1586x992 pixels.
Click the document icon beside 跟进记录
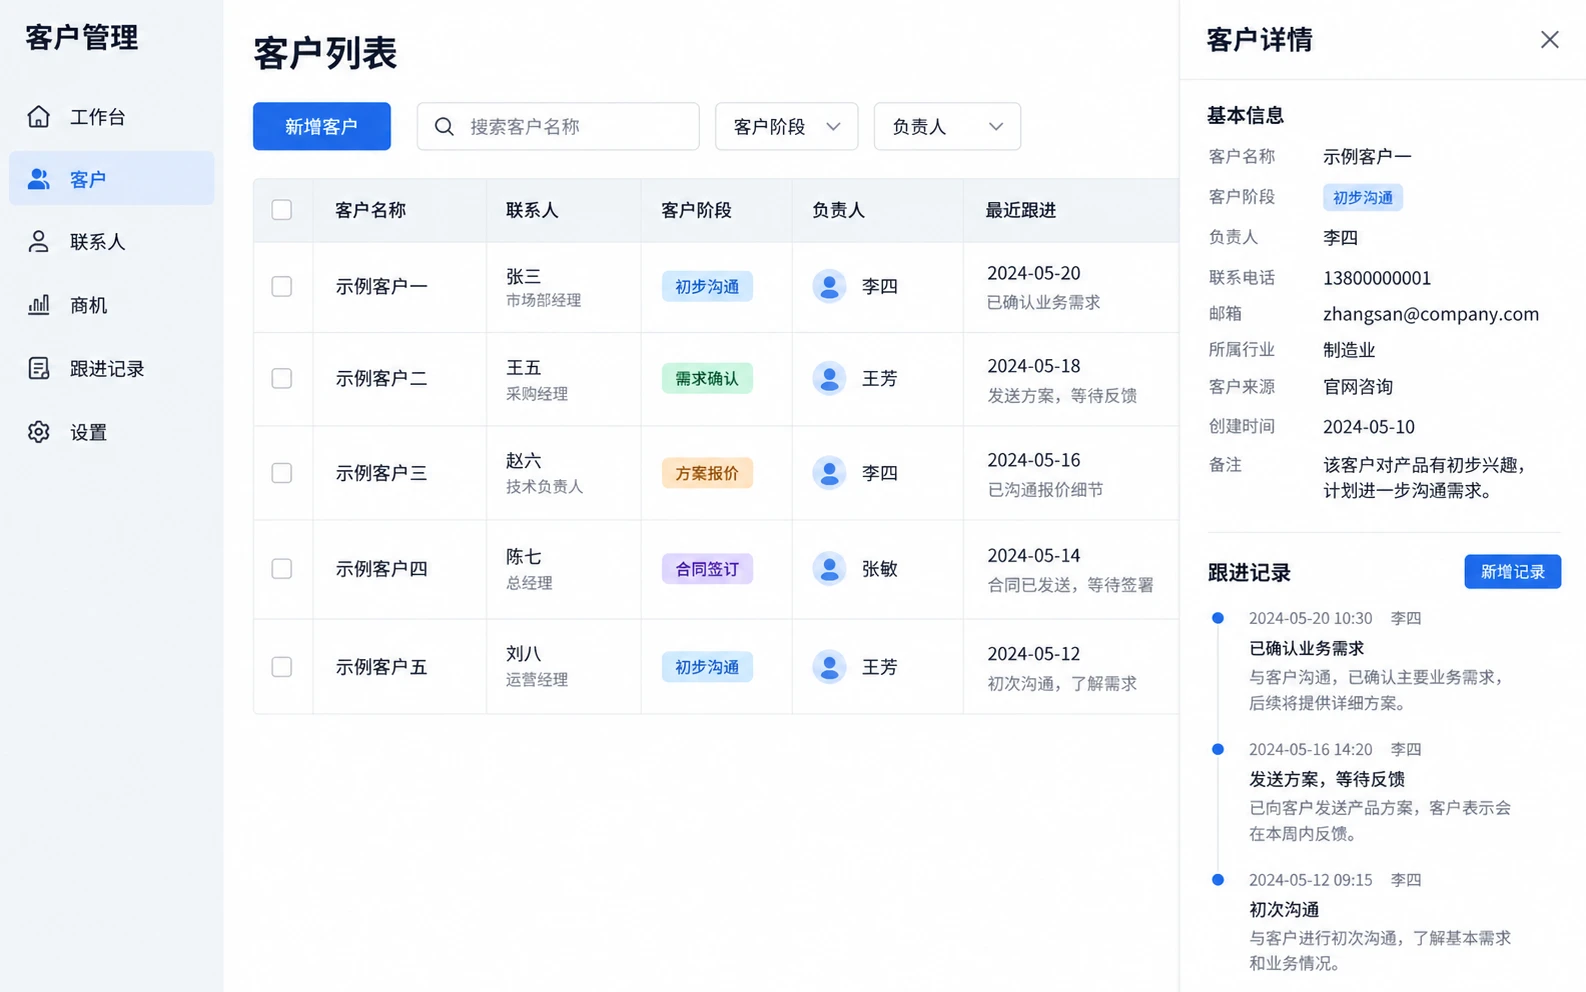38,368
